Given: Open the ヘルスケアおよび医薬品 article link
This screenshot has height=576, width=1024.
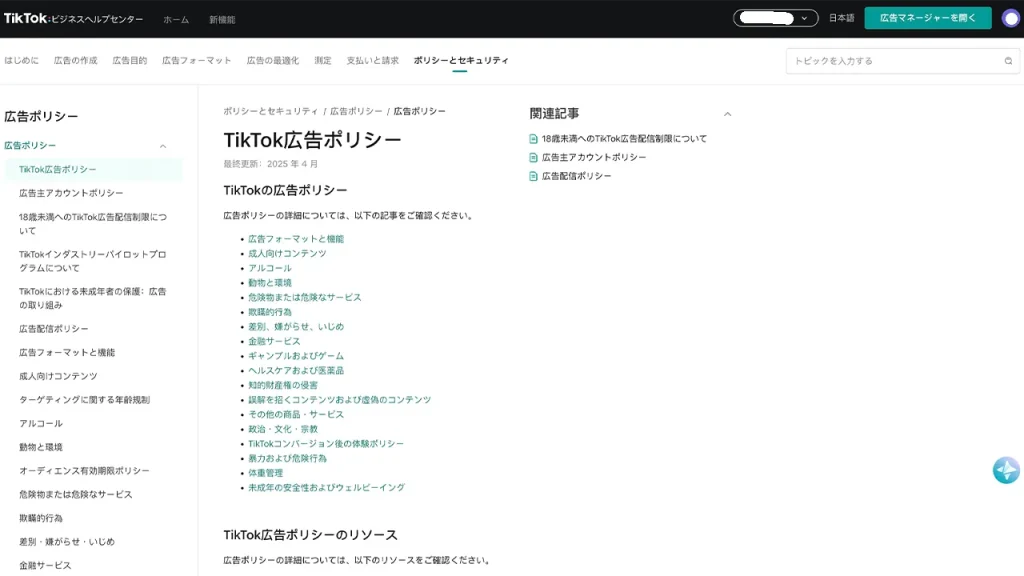Looking at the screenshot, I should pyautogui.click(x=296, y=370).
